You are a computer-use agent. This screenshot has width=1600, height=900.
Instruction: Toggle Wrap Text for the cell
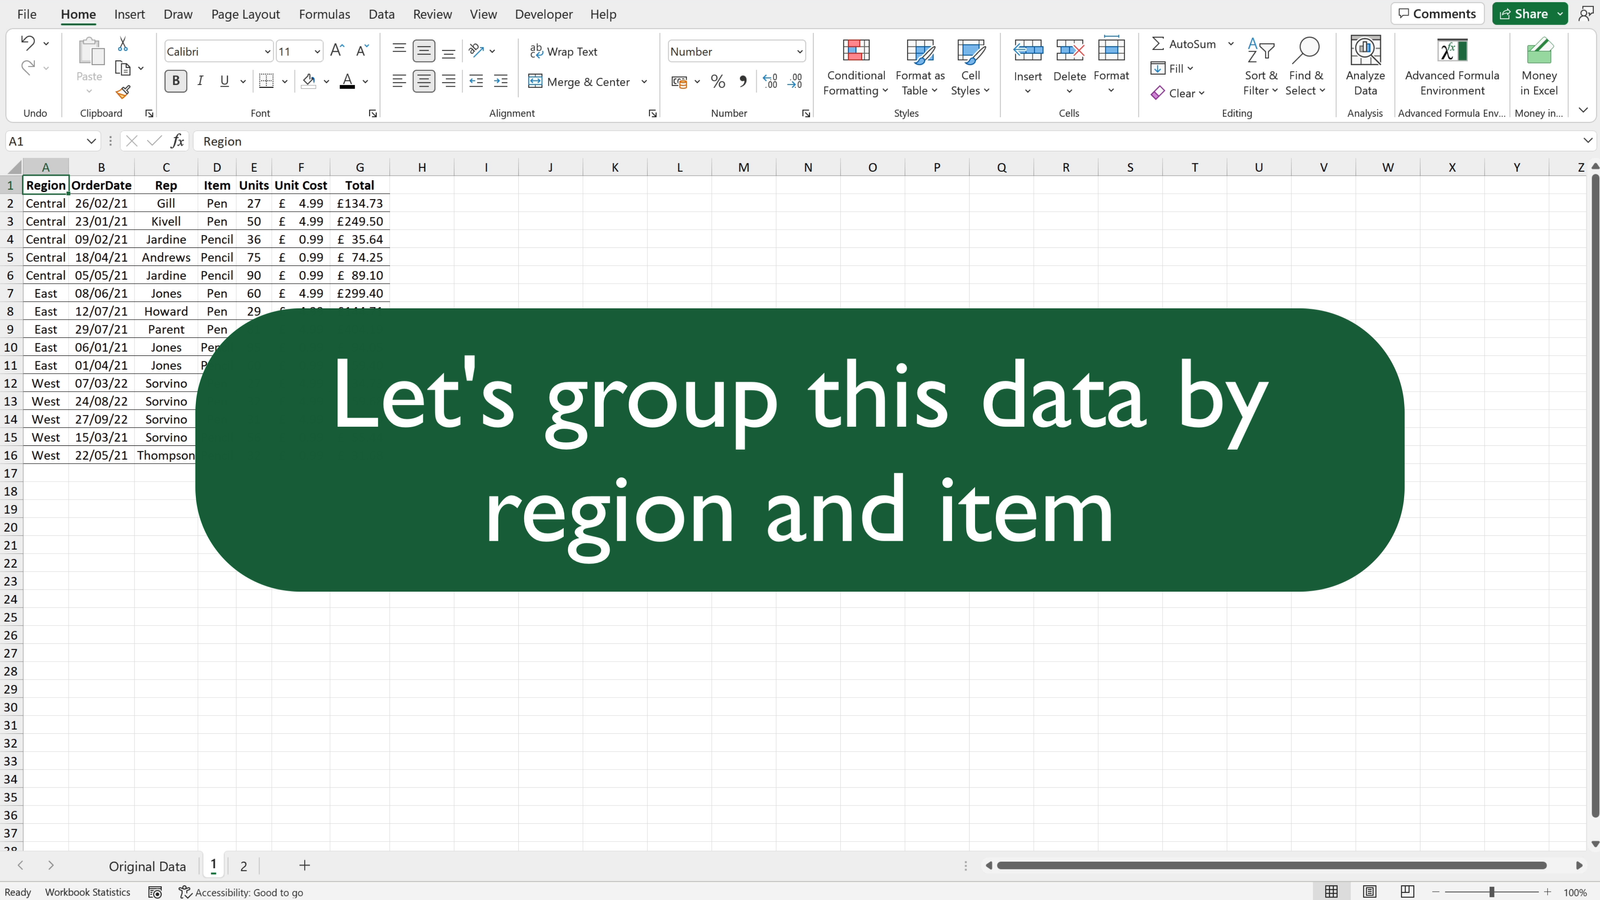click(563, 51)
